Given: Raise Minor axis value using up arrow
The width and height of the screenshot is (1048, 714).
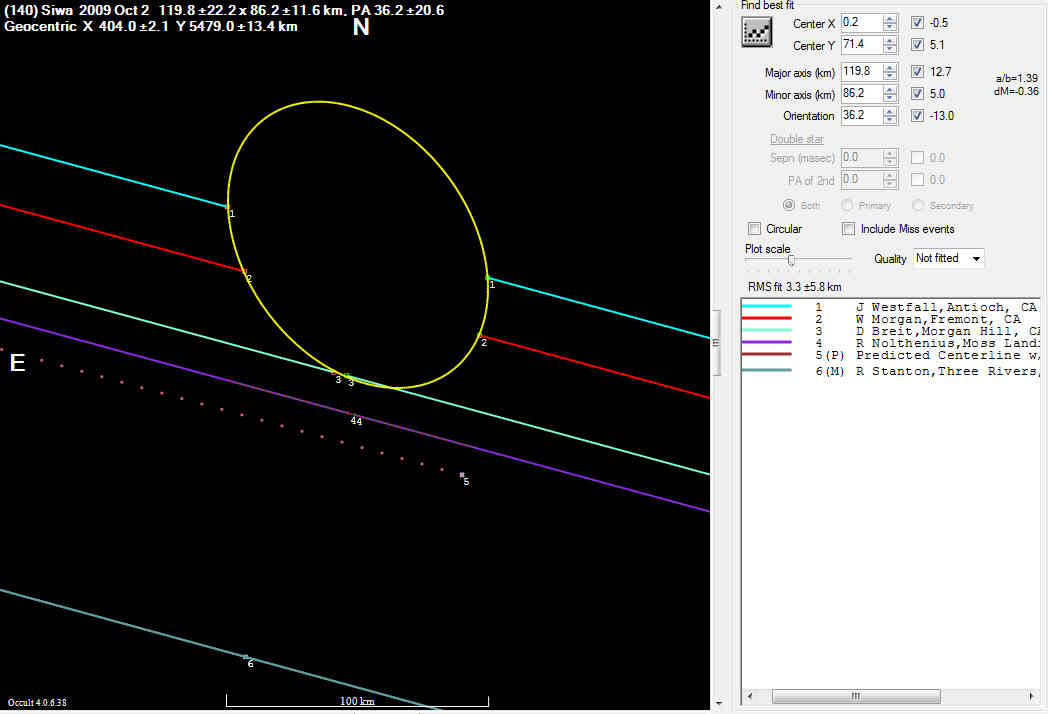Looking at the screenshot, I should 890,90.
